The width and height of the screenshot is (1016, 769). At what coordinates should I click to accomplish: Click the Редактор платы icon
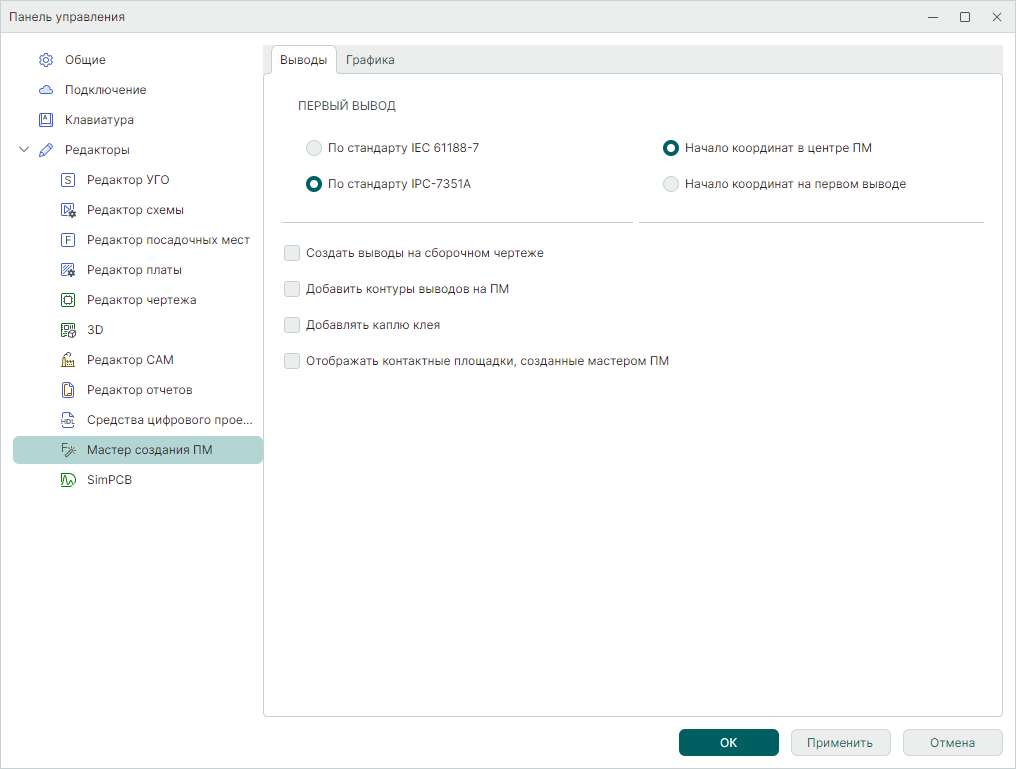[x=68, y=270]
